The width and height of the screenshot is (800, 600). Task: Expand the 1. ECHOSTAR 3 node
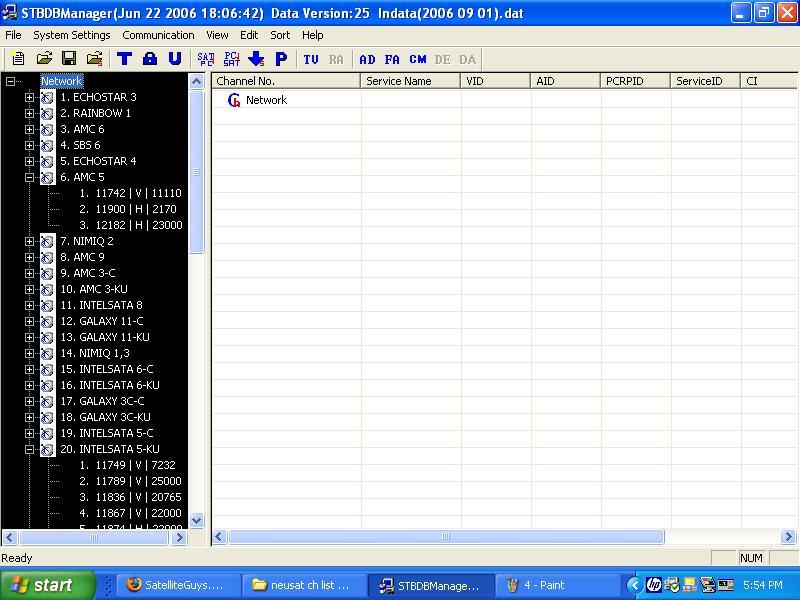(30, 97)
